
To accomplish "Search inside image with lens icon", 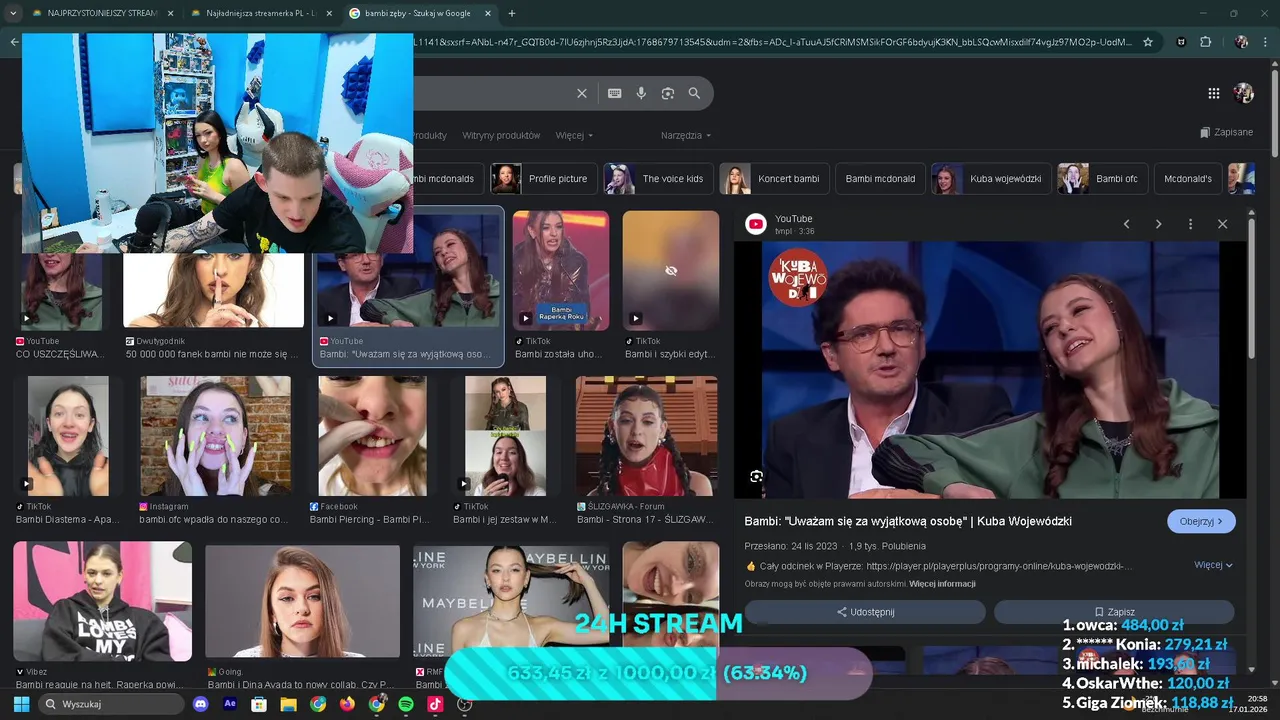I will [756, 476].
